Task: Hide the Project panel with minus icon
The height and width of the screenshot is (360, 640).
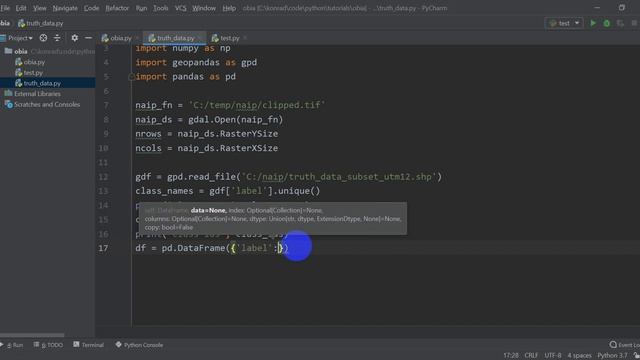Action: click(88, 38)
